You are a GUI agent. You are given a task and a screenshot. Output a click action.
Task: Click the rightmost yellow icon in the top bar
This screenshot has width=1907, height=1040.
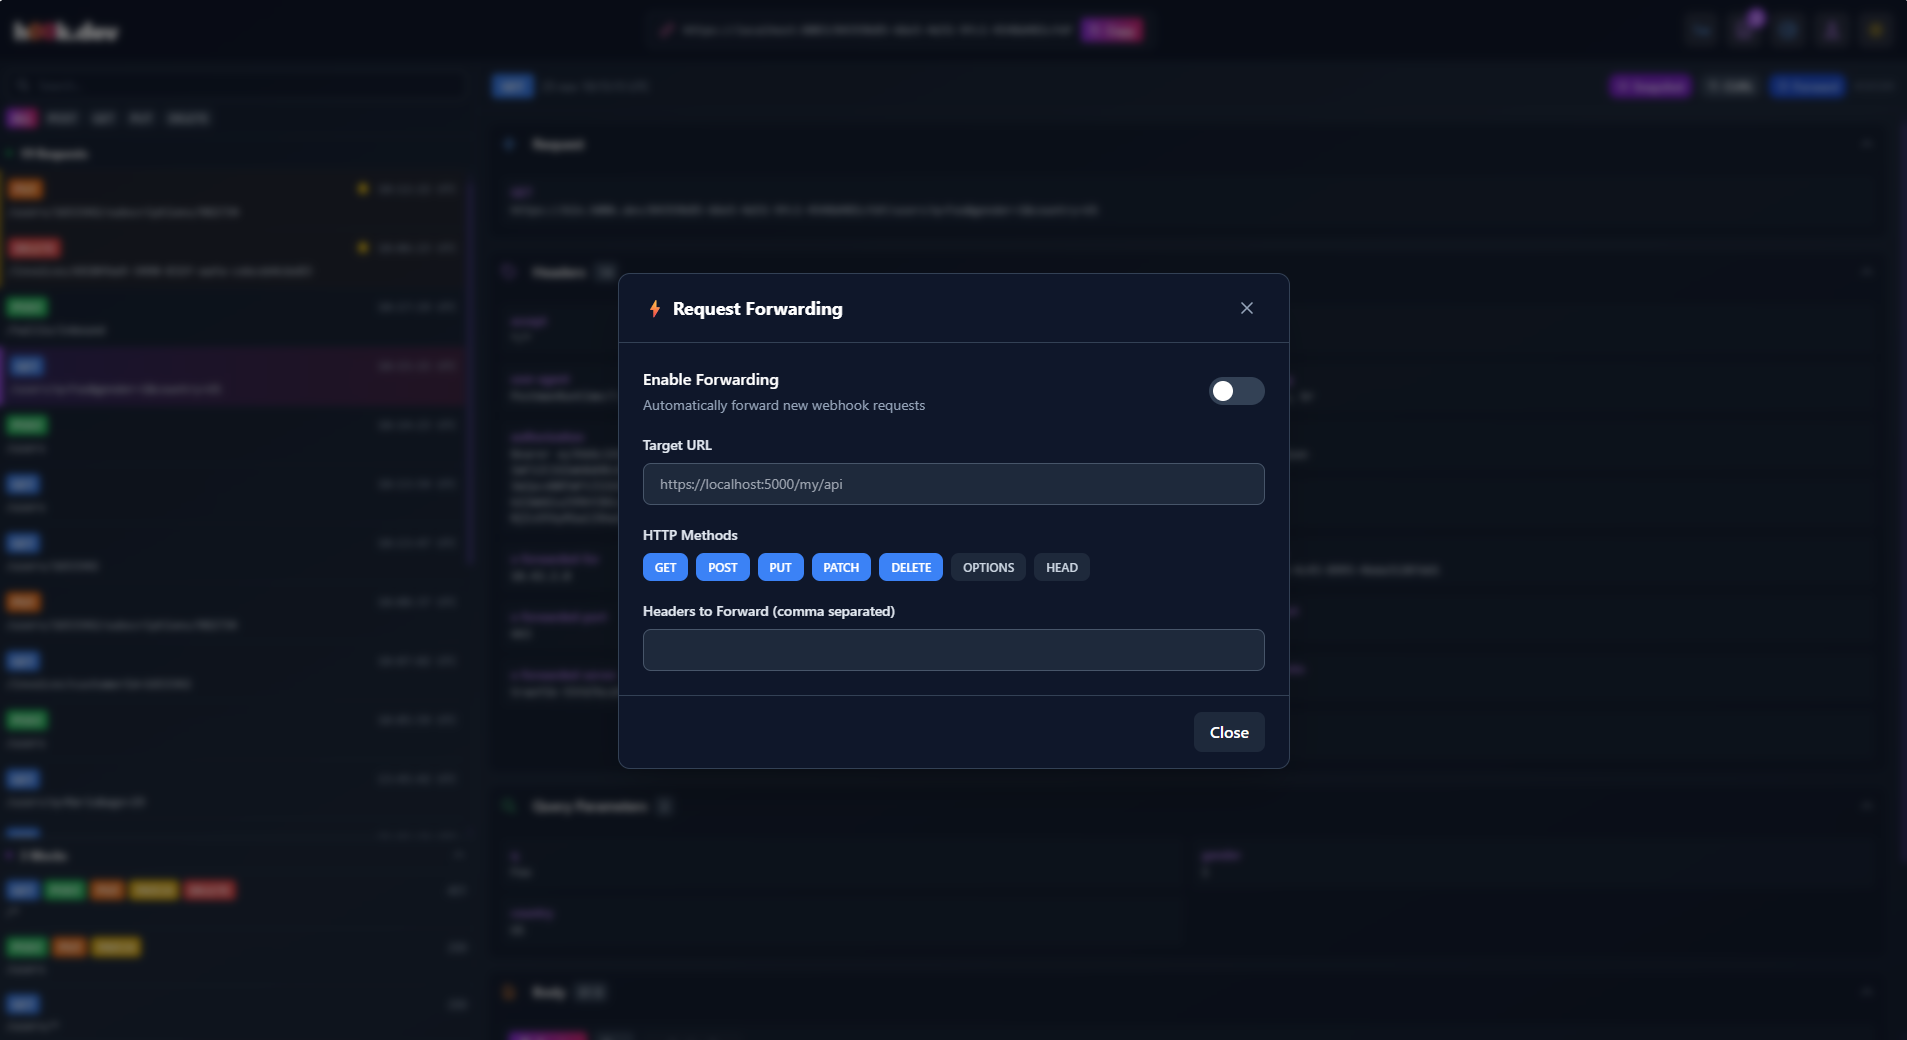(x=1875, y=30)
